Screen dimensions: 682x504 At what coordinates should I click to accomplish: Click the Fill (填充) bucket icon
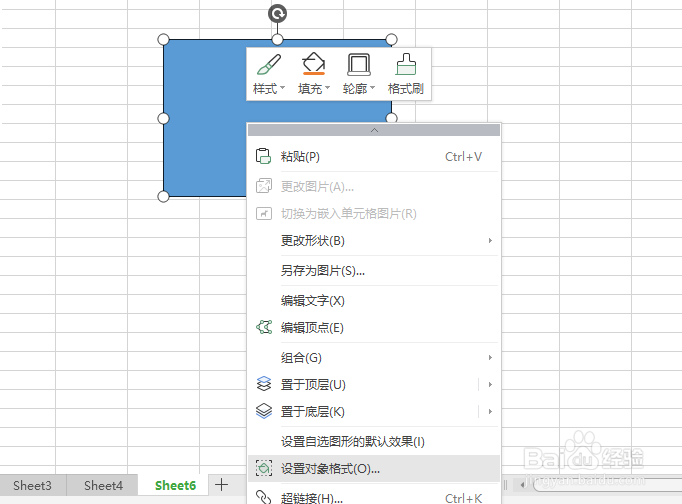[x=314, y=63]
